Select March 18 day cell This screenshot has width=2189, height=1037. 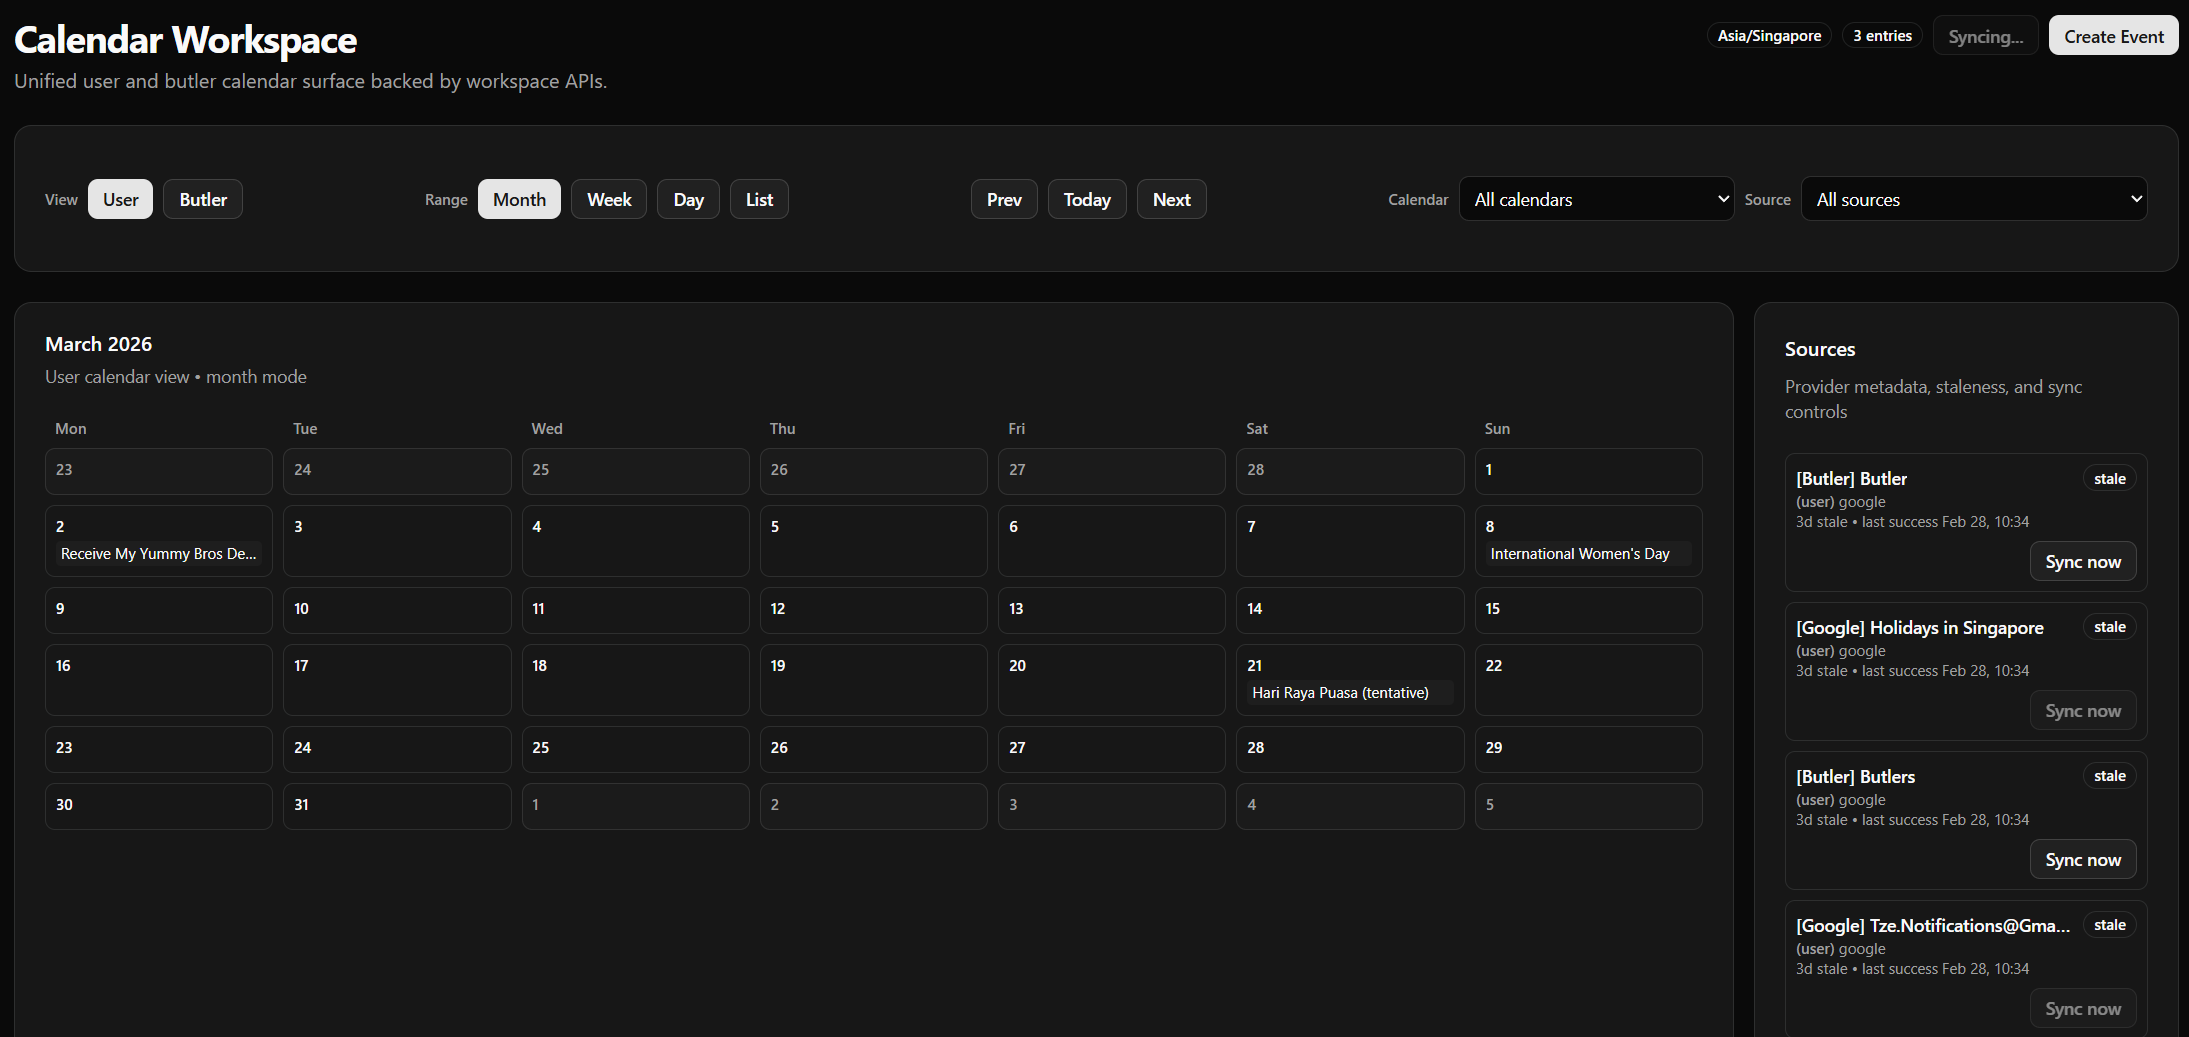635,679
